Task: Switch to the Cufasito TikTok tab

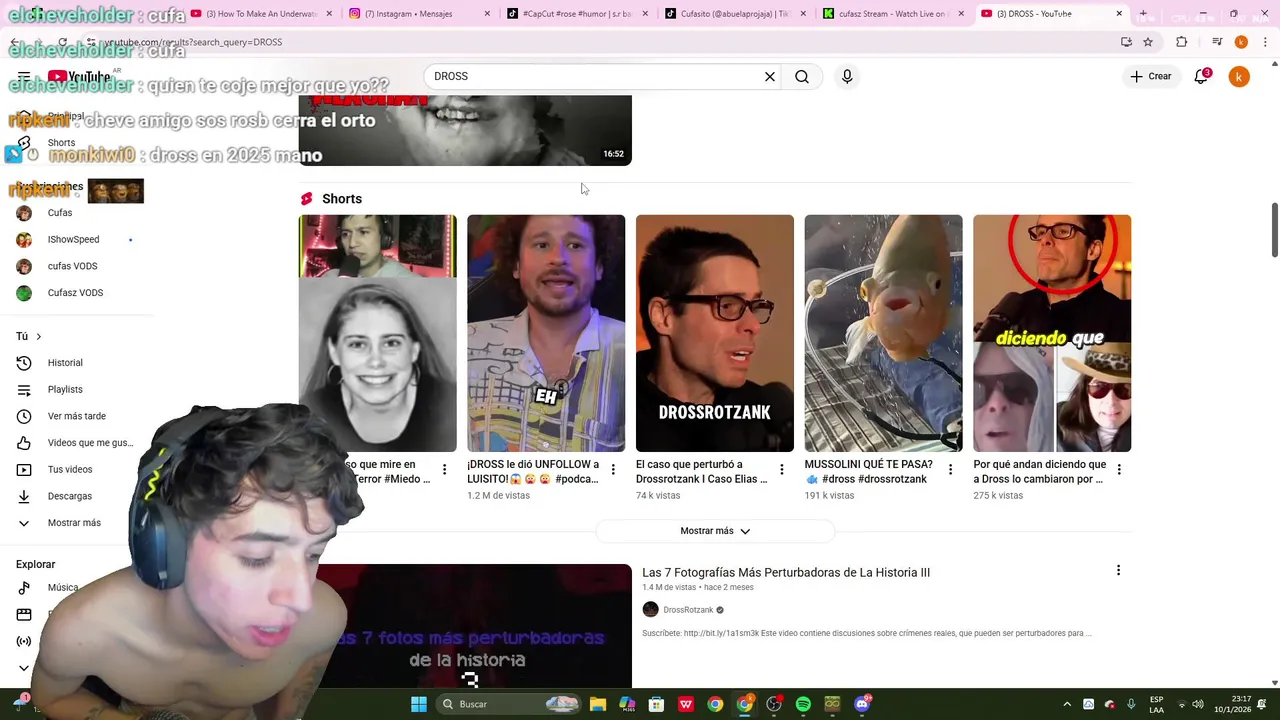Action: coord(730,14)
